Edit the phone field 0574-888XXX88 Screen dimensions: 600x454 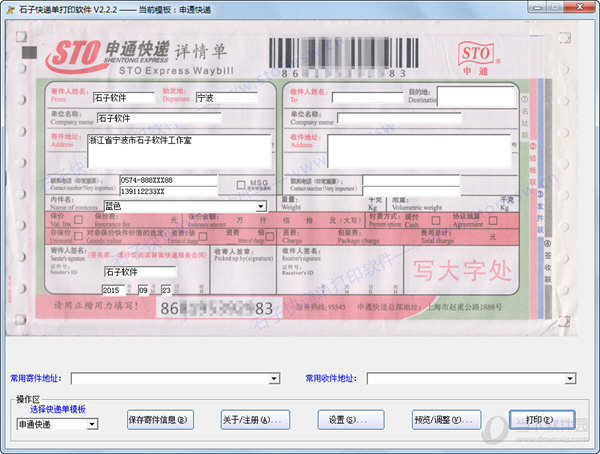[168, 180]
